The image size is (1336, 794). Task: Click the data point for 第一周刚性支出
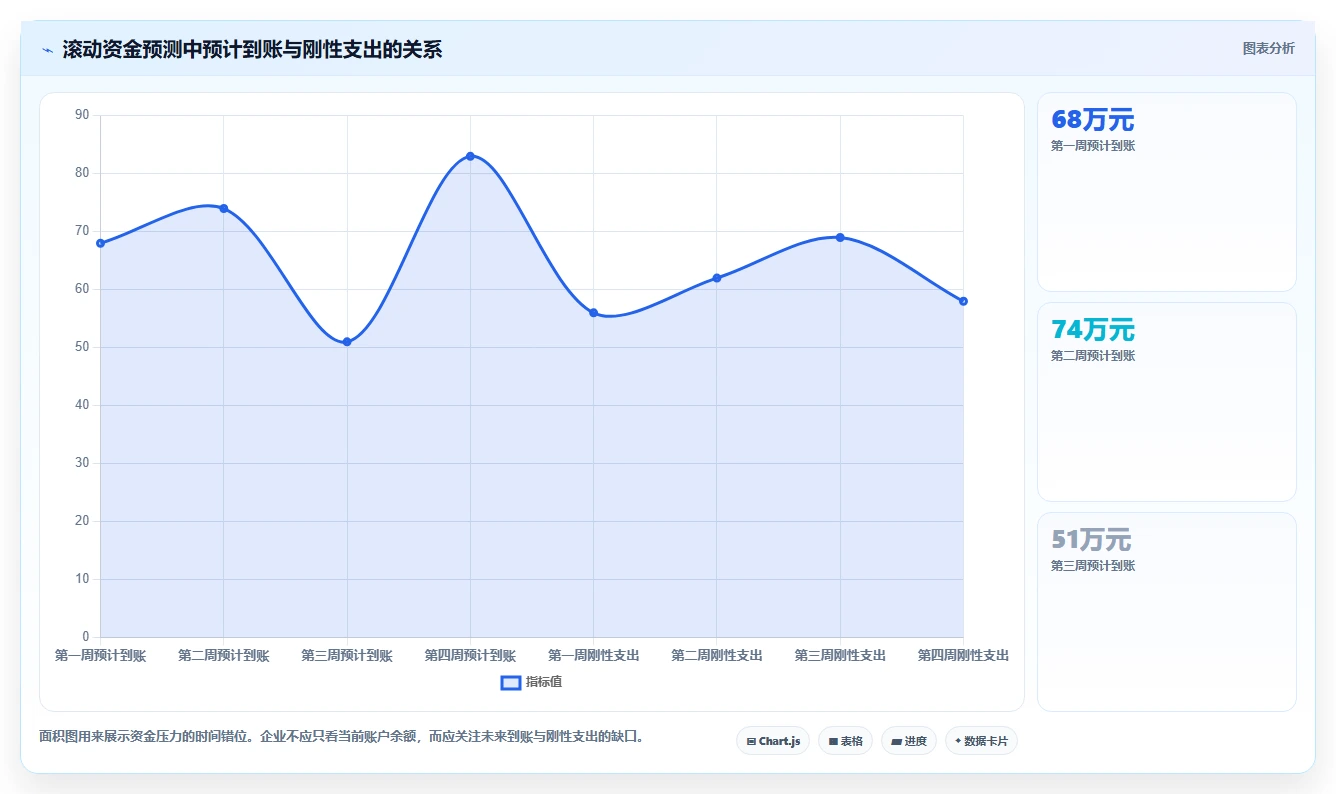coord(593,313)
